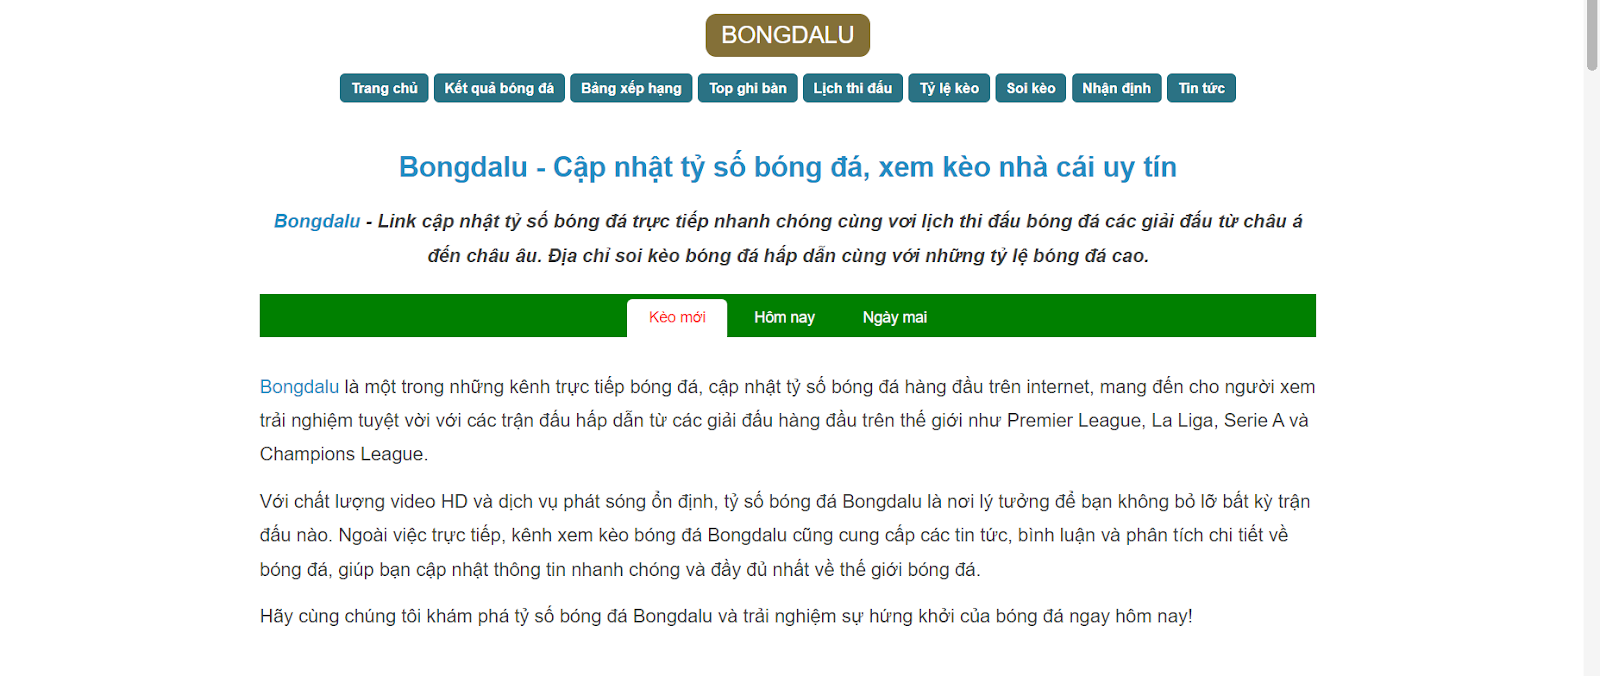Click the sentence 'Hãy cùng chúng tôi khám phá'

pos(726,616)
